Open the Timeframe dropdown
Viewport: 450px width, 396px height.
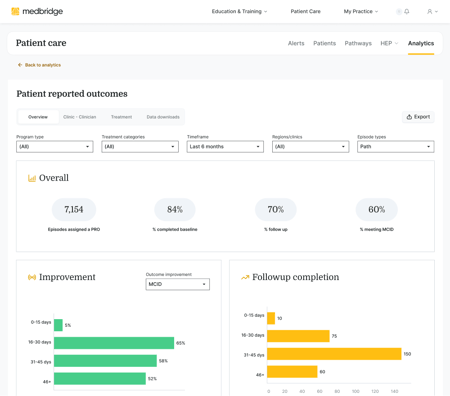point(225,147)
